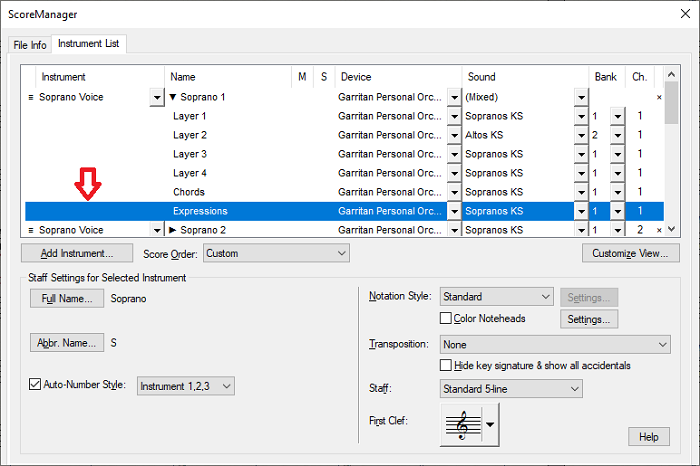Click the scroll down arrow of instrument list
The width and height of the screenshot is (700, 466).
point(672,230)
